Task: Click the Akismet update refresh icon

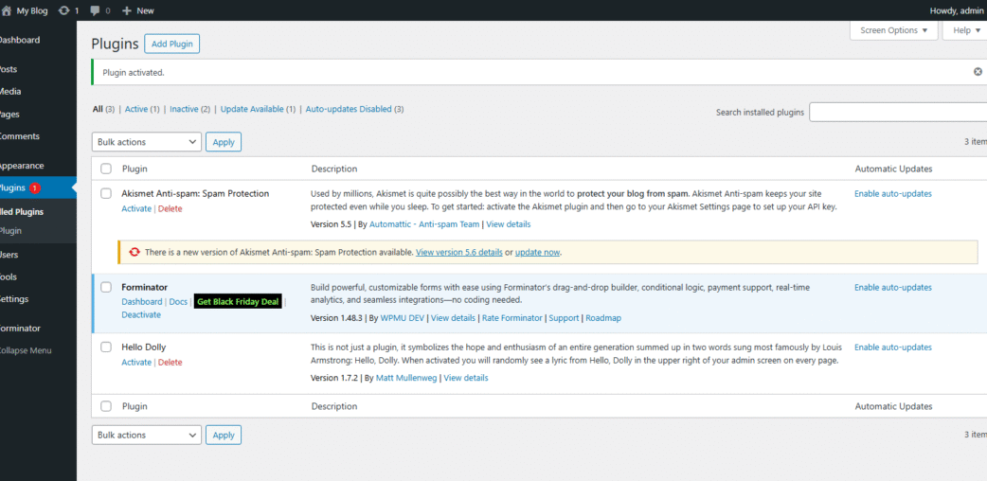Action: (x=134, y=252)
